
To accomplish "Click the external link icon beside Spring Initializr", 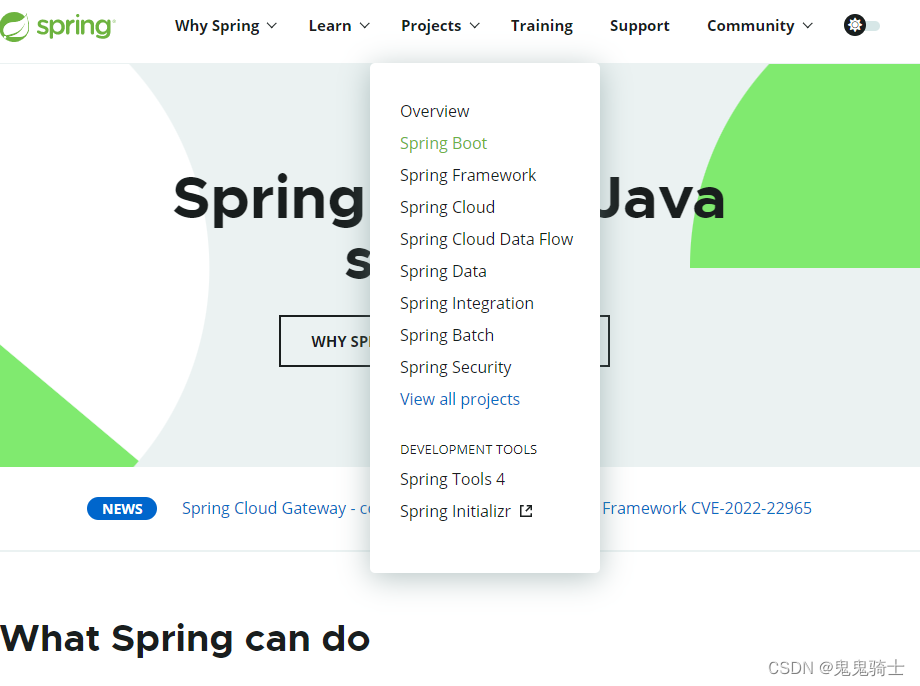I will (x=526, y=511).
